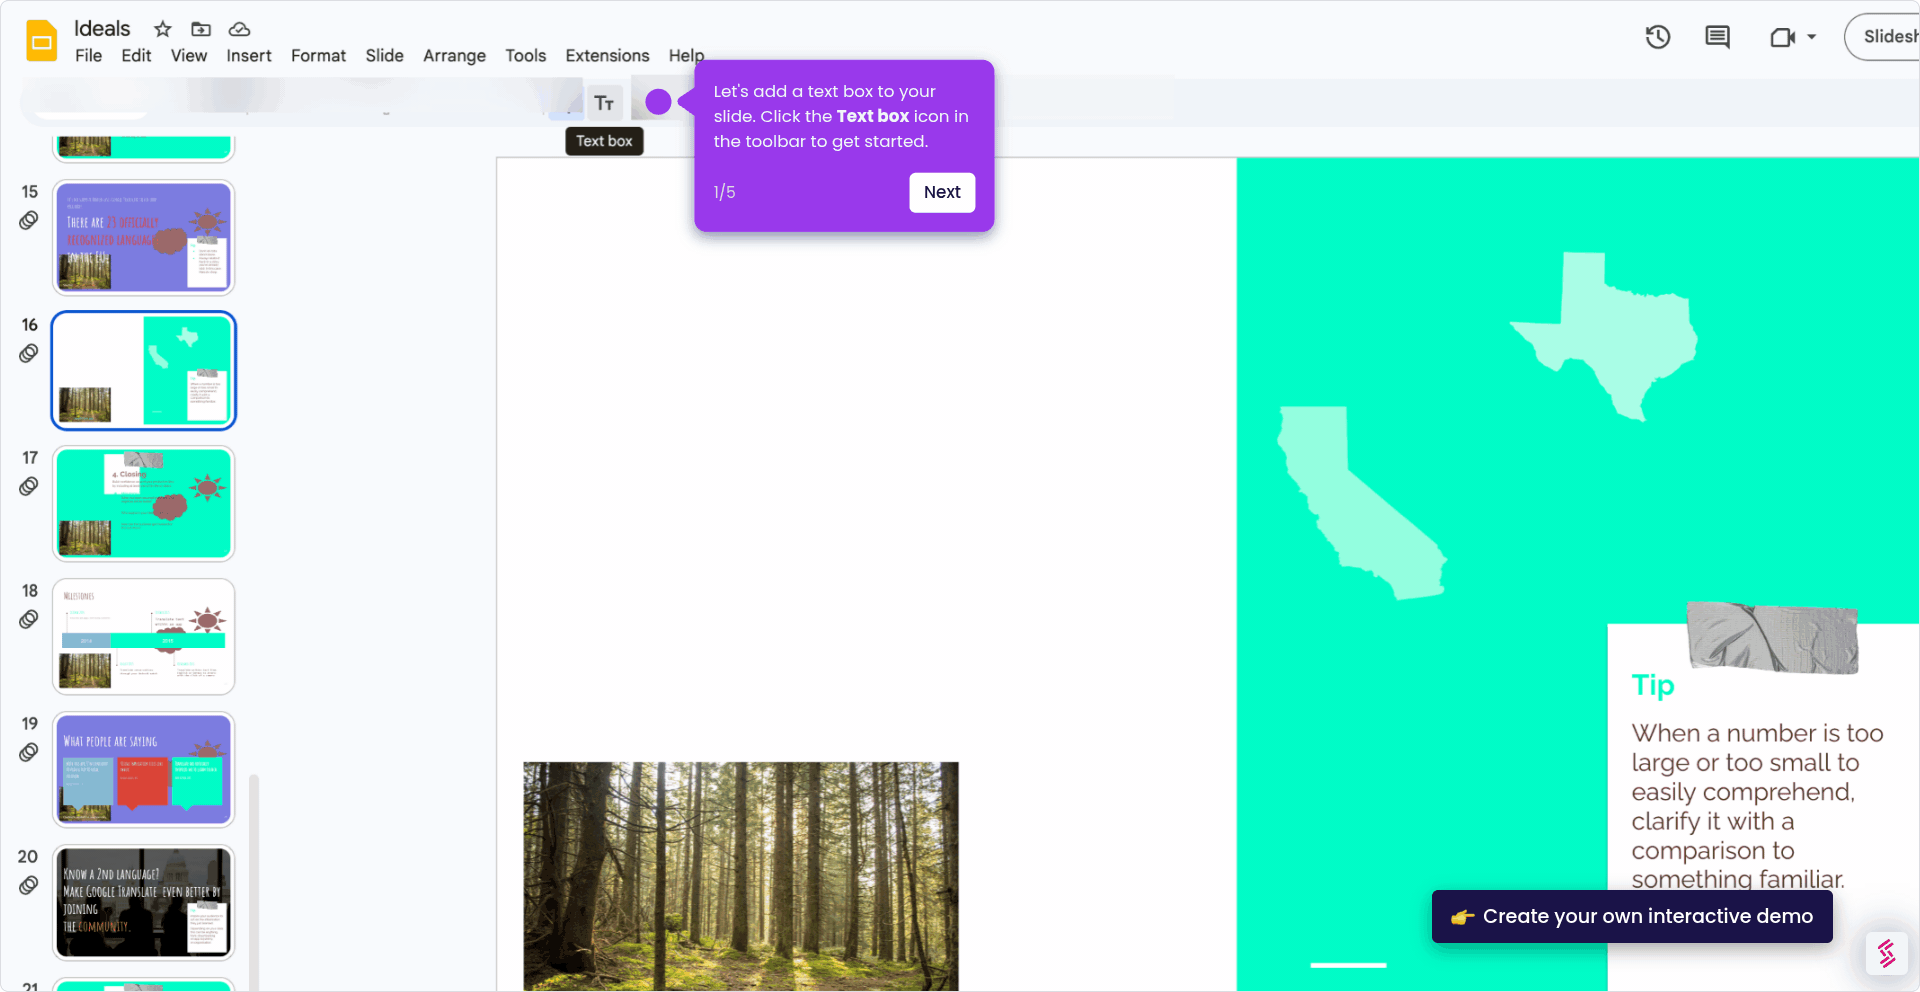Open version history clock icon
Image resolution: width=1920 pixels, height=992 pixels.
[1658, 37]
